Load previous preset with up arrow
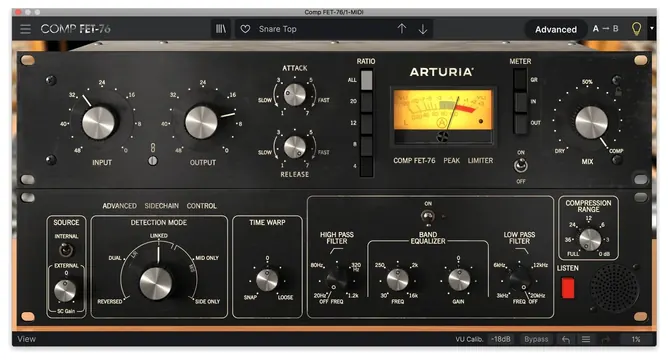The width and height of the screenshot is (668, 360). 402,29
